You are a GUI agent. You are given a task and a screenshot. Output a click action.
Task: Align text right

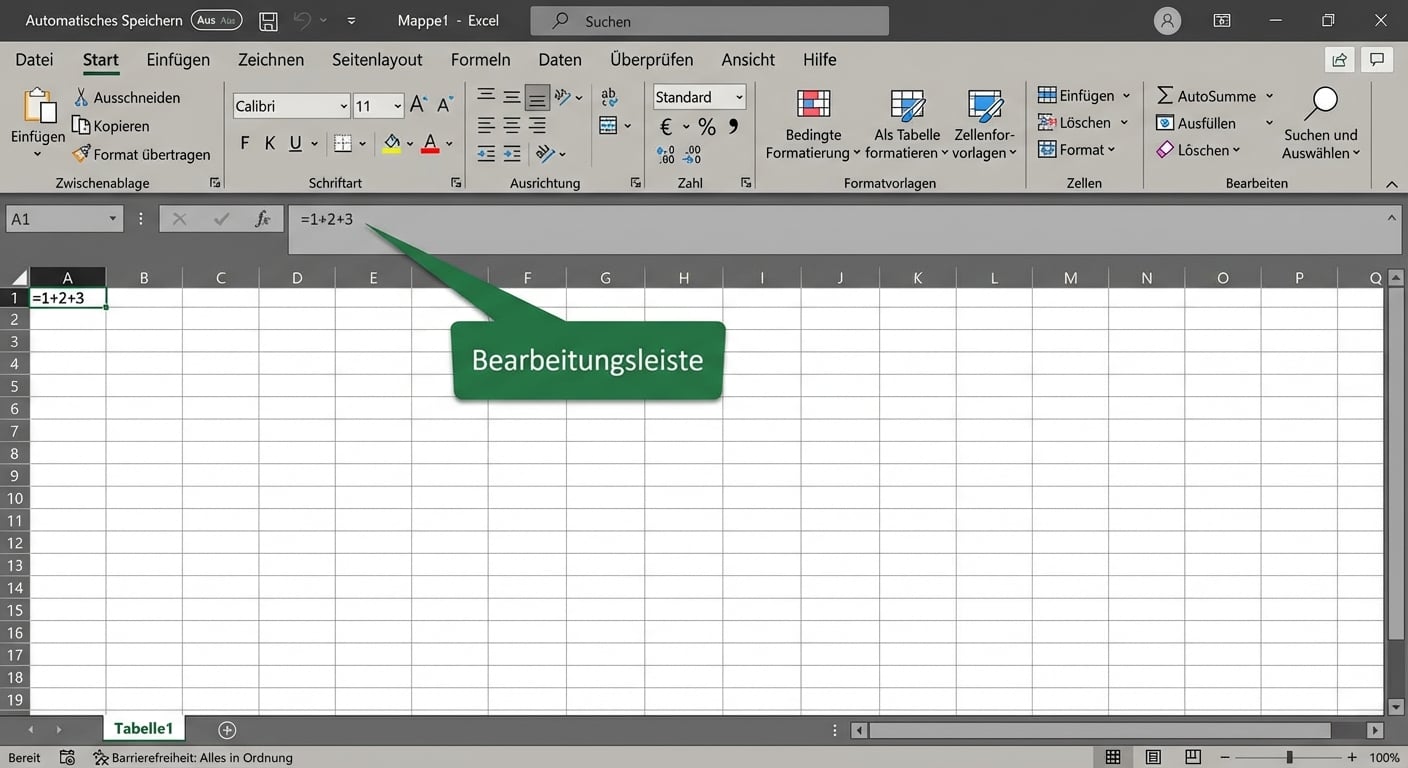click(x=537, y=125)
